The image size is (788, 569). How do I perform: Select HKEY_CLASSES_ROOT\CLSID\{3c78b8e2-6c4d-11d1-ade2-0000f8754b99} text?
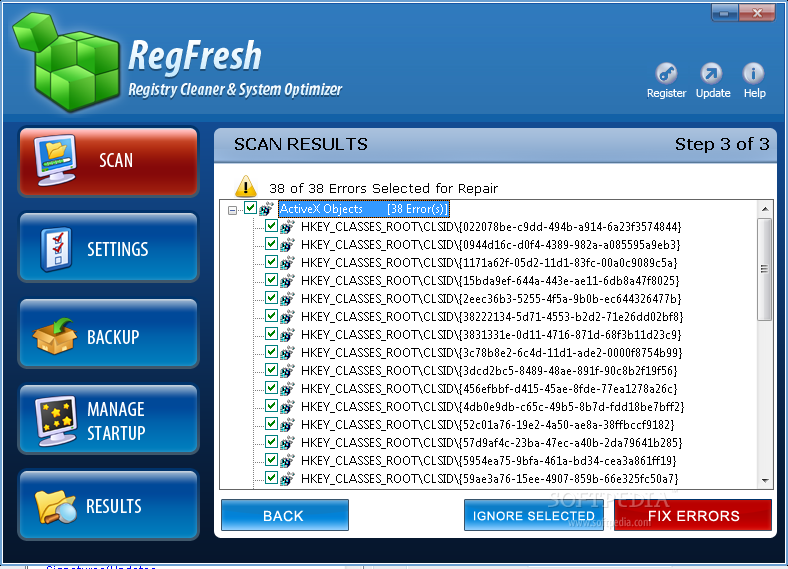coord(491,353)
